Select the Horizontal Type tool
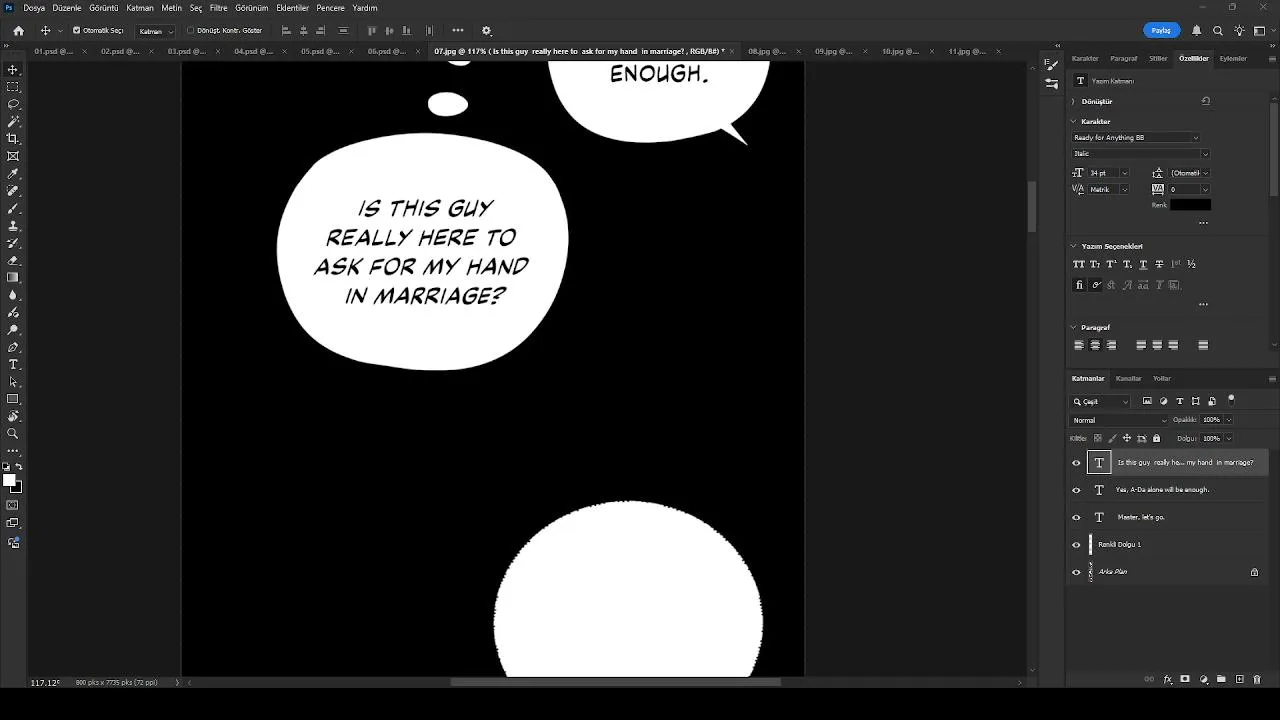 tap(13, 365)
